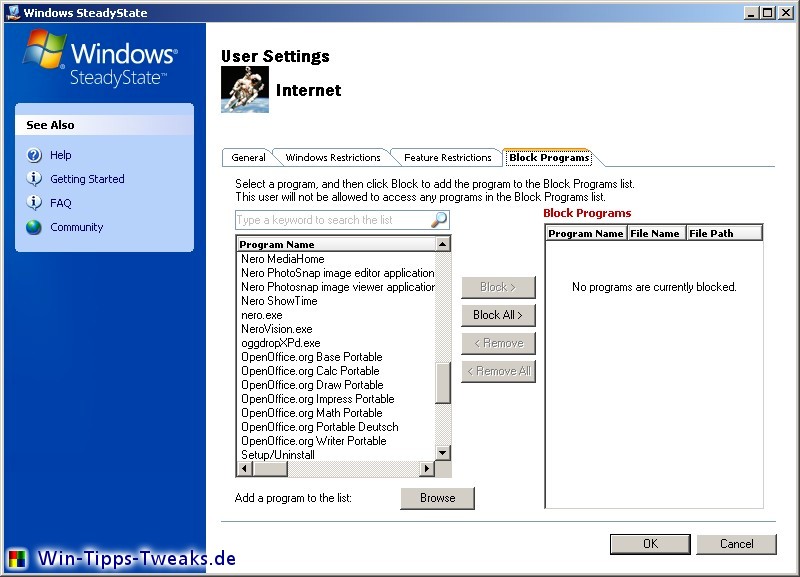Click the astronaut user picture
The image size is (800, 577).
(245, 89)
